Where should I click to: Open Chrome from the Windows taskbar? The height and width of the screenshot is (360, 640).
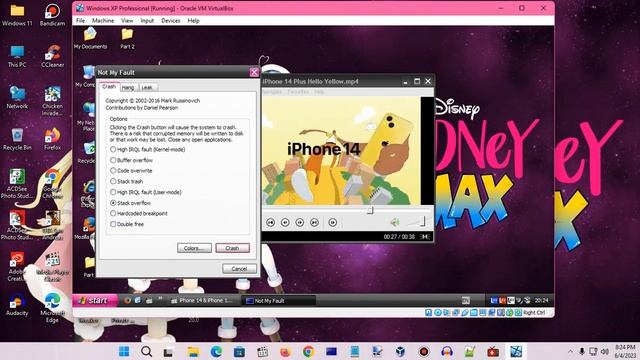309,351
